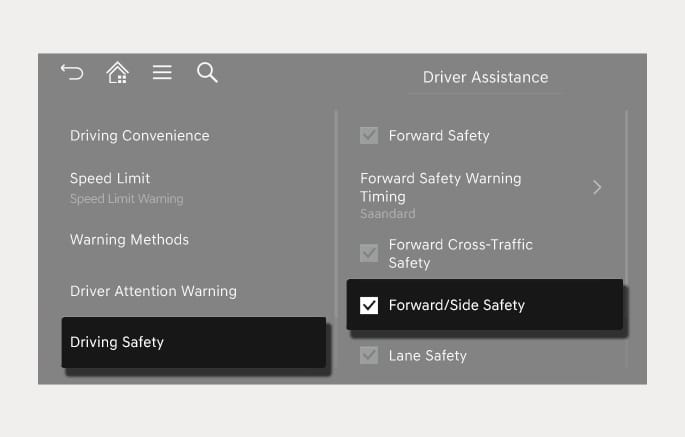Click the right-side list scrollbar
This screenshot has height=437, width=685.
pos(626,239)
